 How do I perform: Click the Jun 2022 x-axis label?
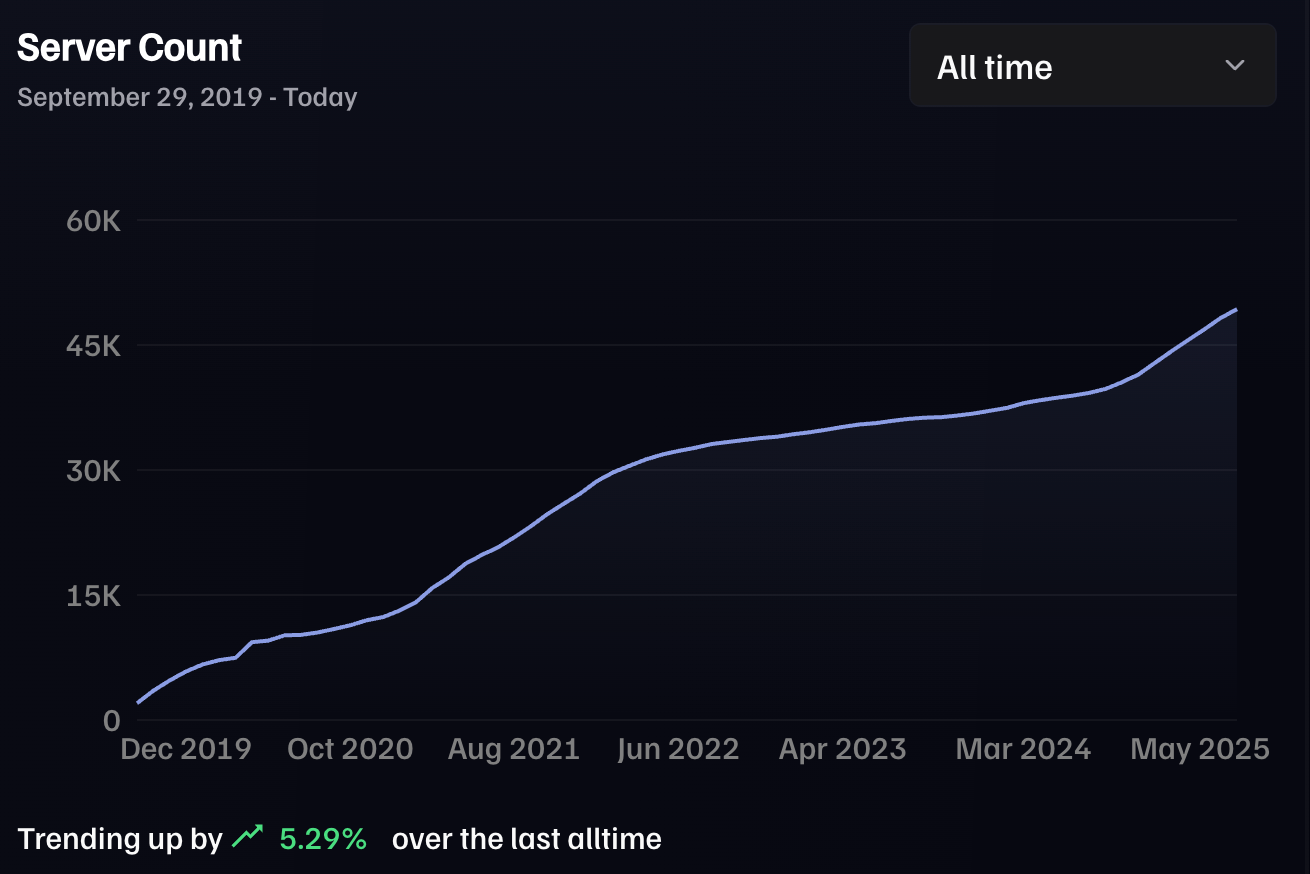tap(678, 749)
